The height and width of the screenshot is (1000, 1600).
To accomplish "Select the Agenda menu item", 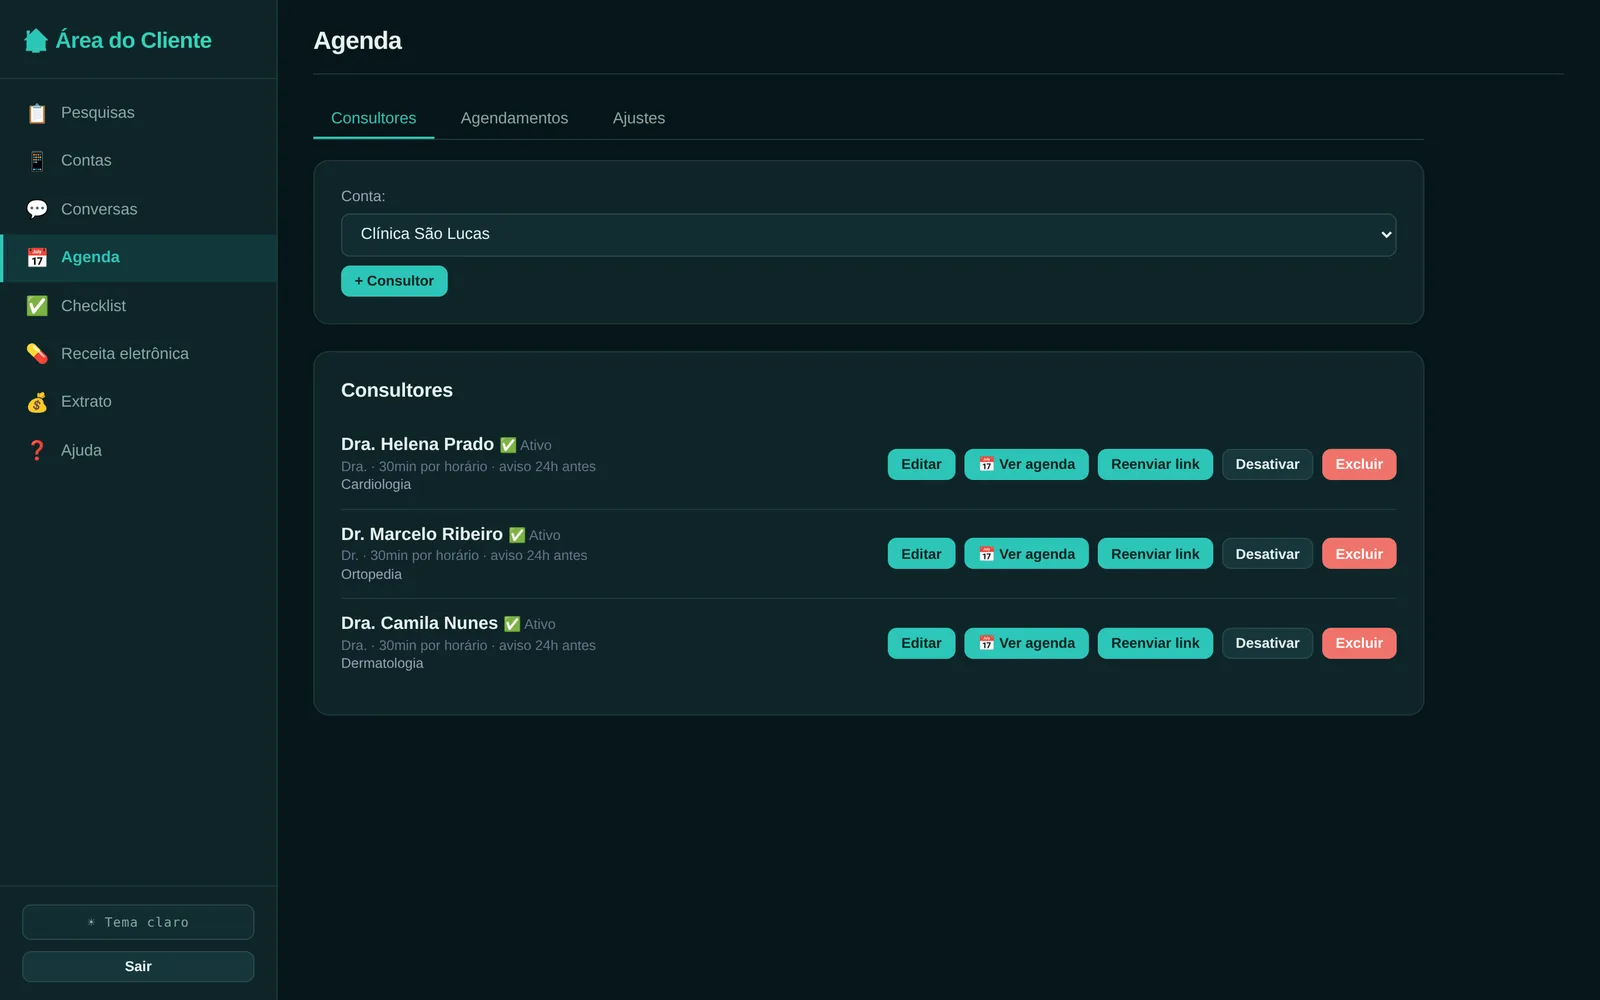I will coord(138,258).
